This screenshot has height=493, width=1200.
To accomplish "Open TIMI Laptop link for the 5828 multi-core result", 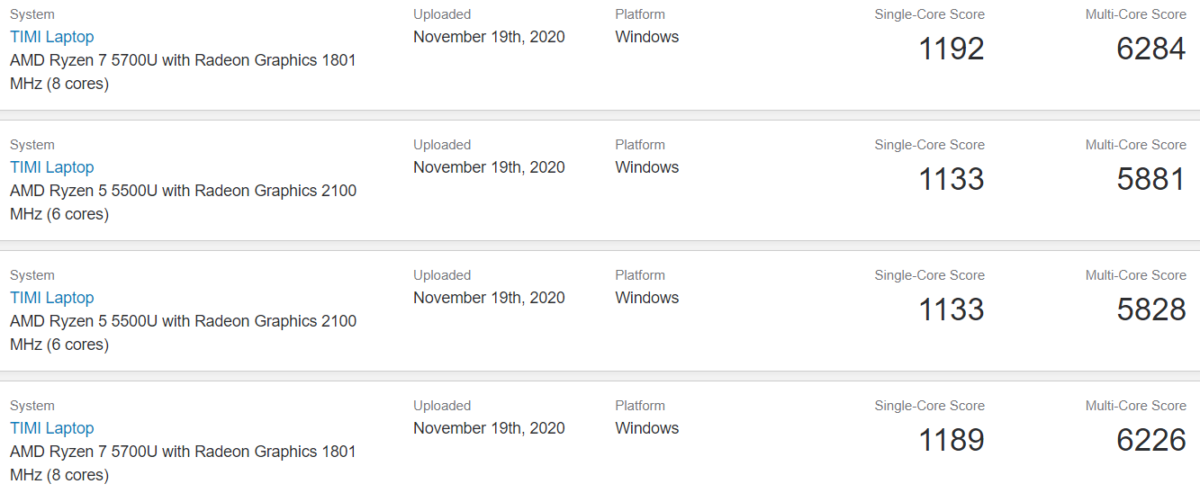I will click(52, 298).
